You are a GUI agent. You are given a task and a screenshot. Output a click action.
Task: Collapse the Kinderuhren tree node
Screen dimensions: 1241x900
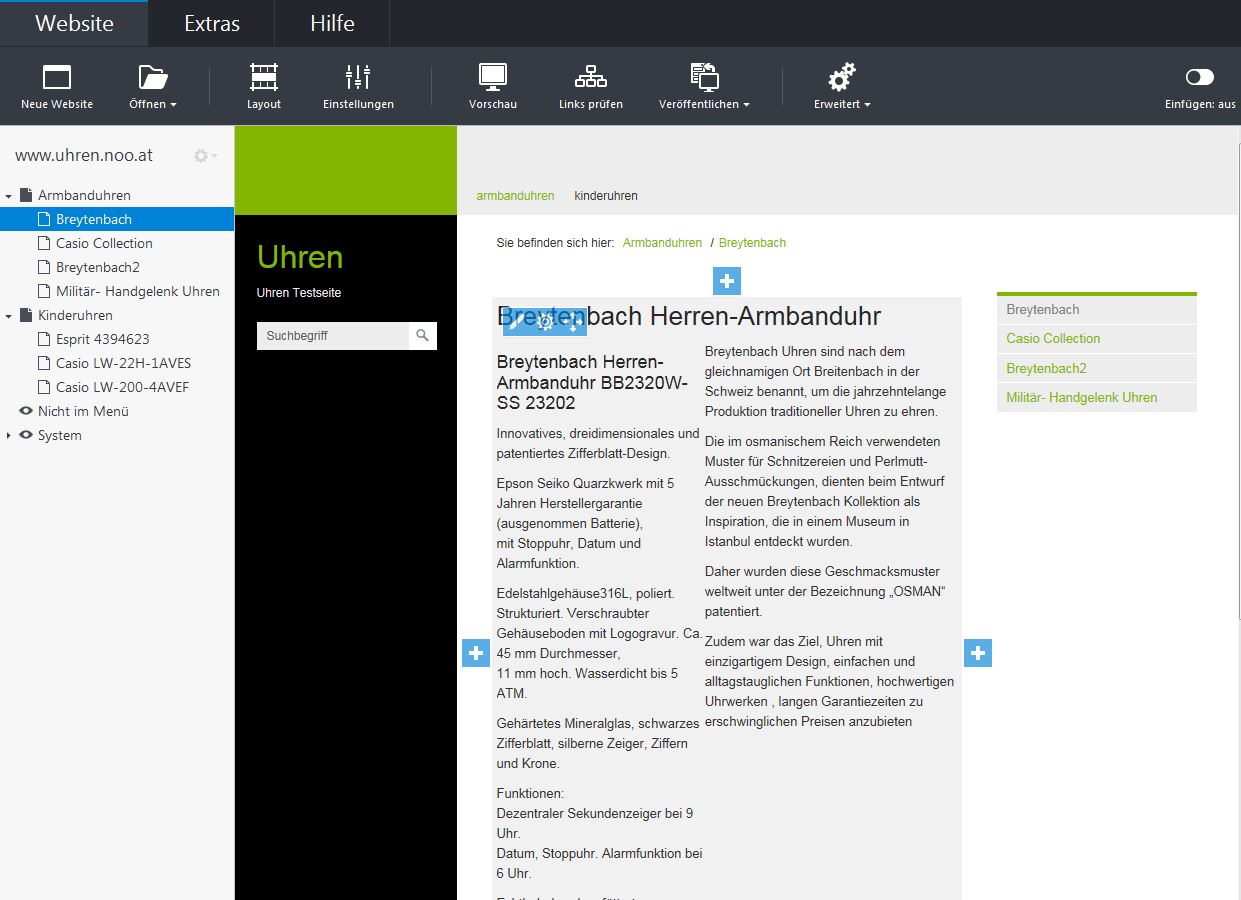tap(9, 316)
